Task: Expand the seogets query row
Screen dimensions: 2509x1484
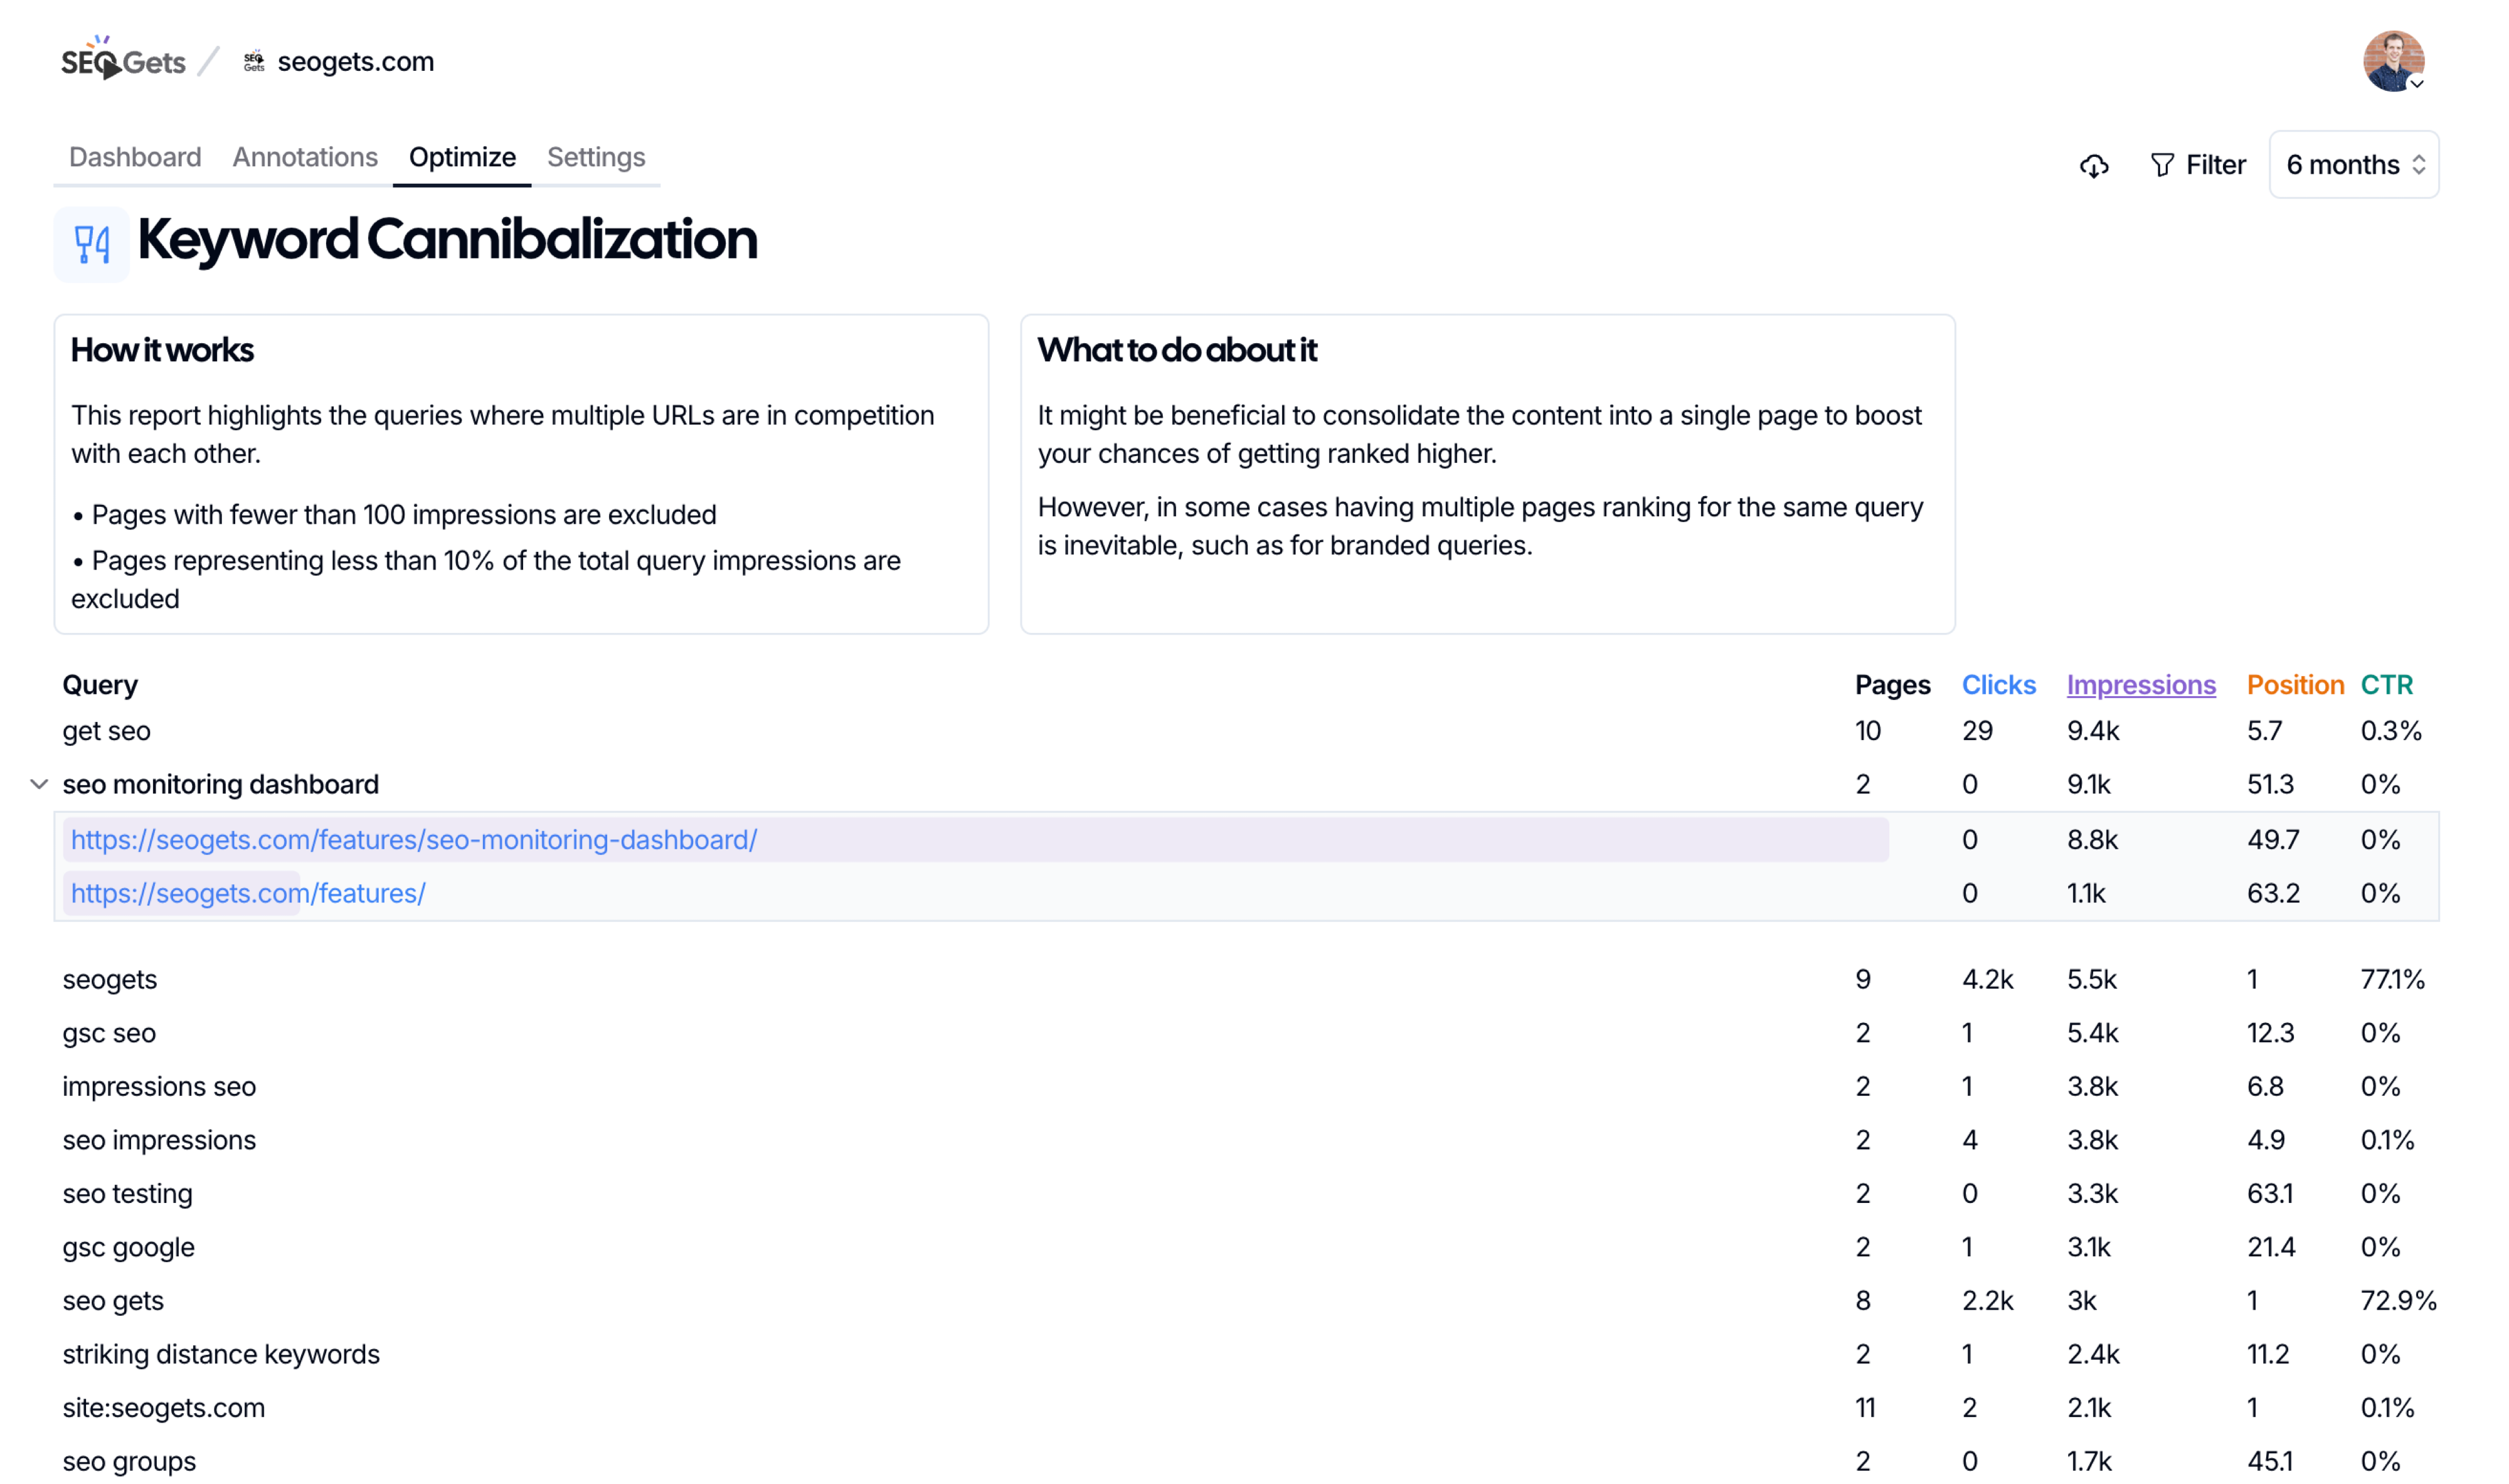Action: (x=110, y=979)
